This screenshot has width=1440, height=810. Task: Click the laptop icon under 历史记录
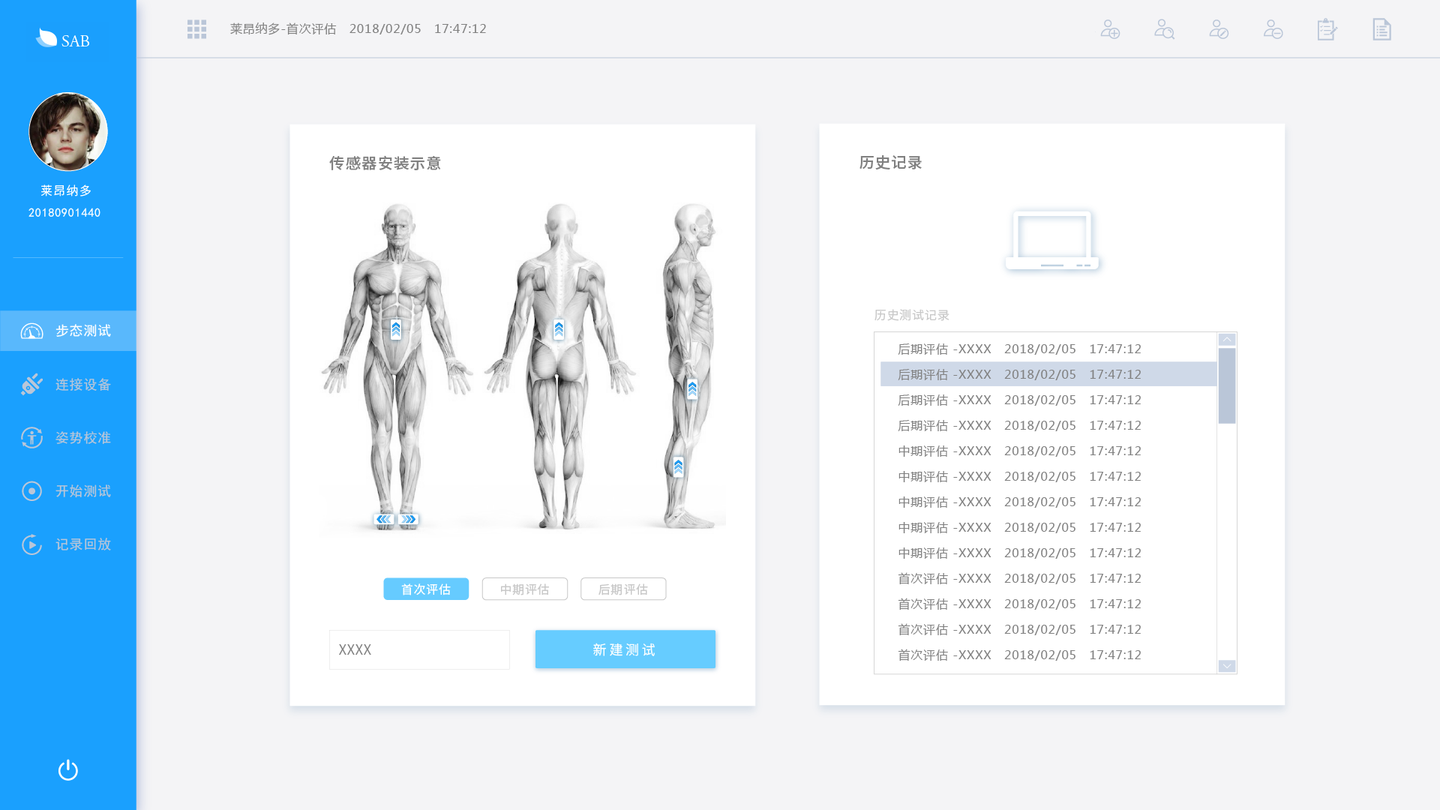[1052, 240]
